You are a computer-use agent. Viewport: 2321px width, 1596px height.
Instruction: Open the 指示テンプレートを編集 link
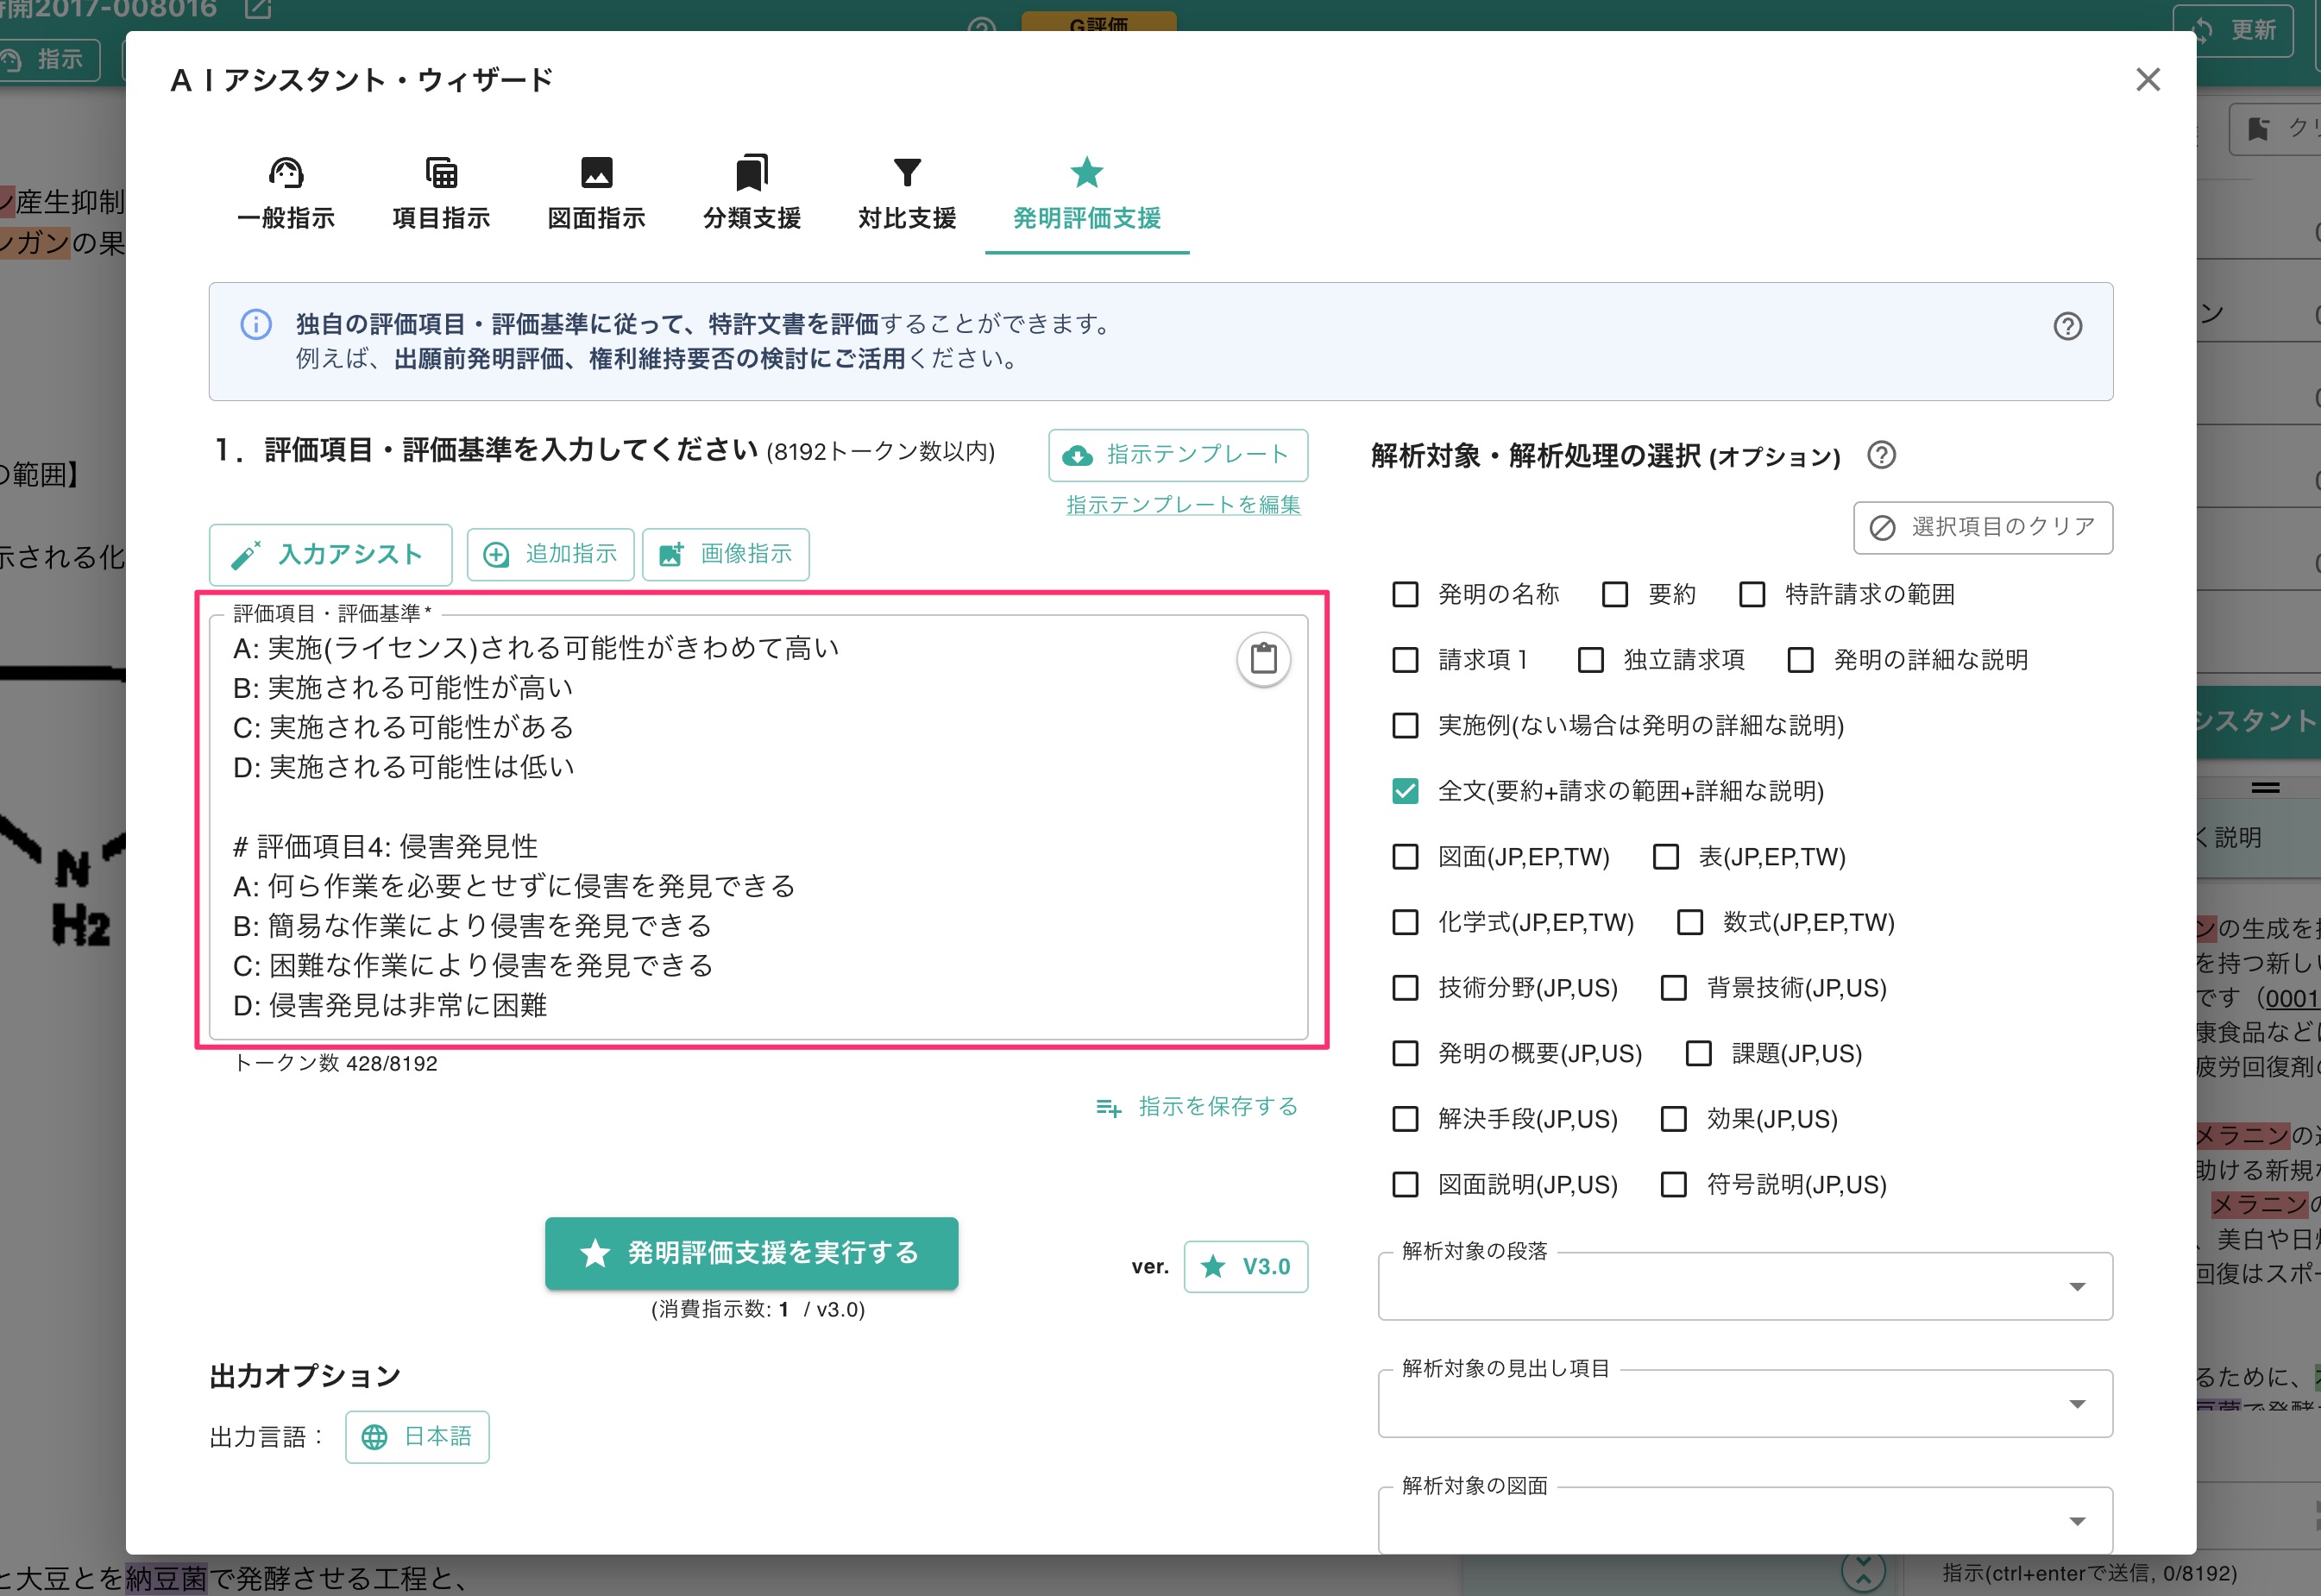1182,505
